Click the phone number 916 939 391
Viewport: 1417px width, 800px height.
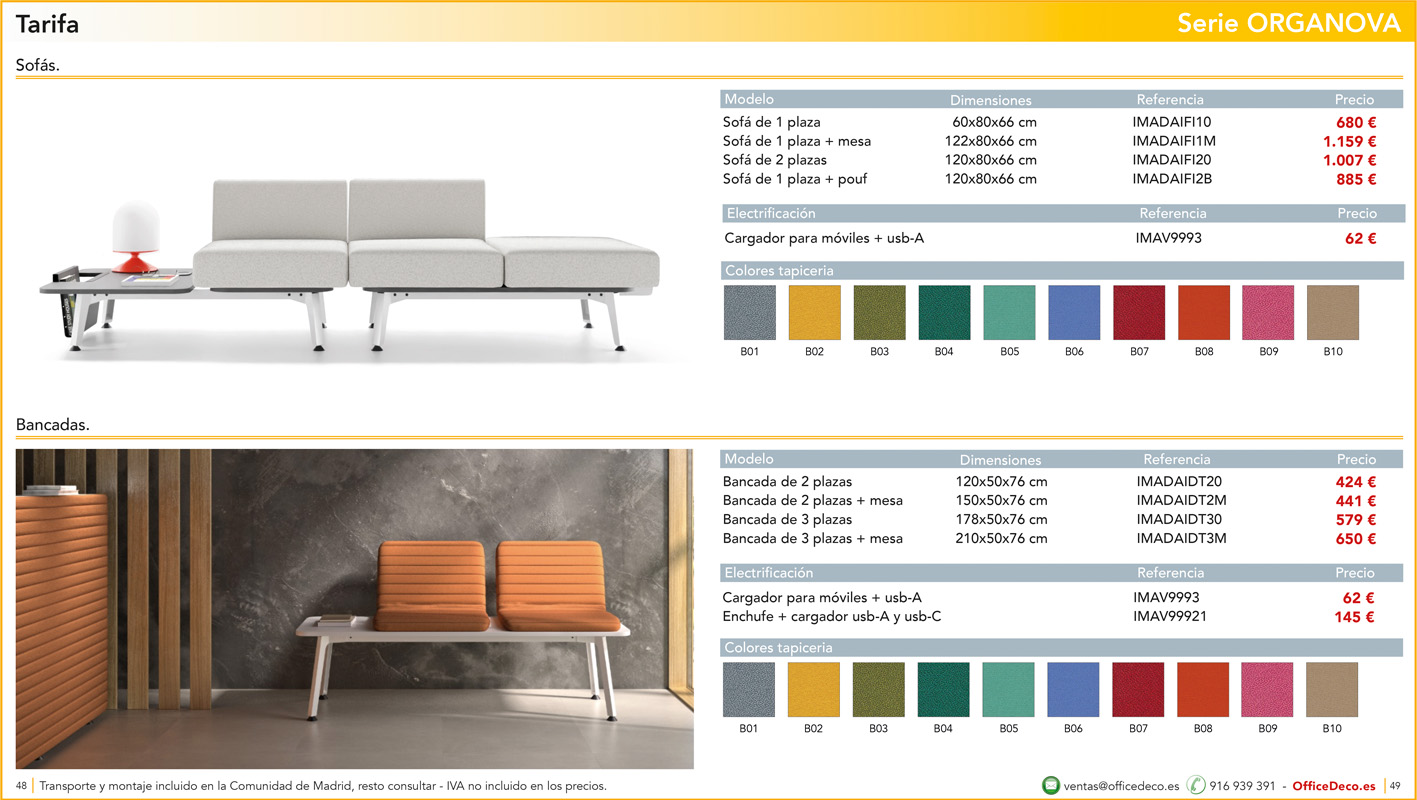click(x=1242, y=786)
